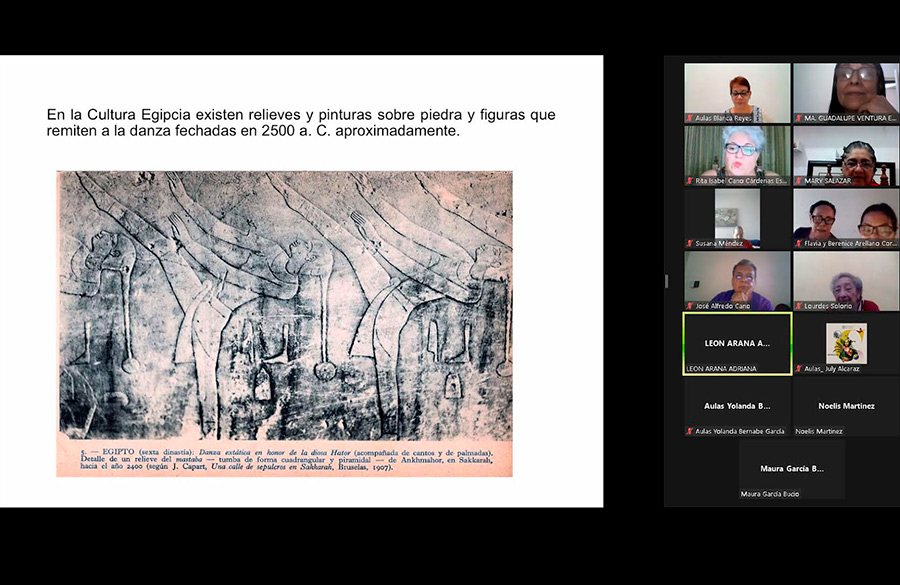Select Rita Isabel Cano Cárdenas video tile
Screen dimensions: 900x585
(x=738, y=156)
